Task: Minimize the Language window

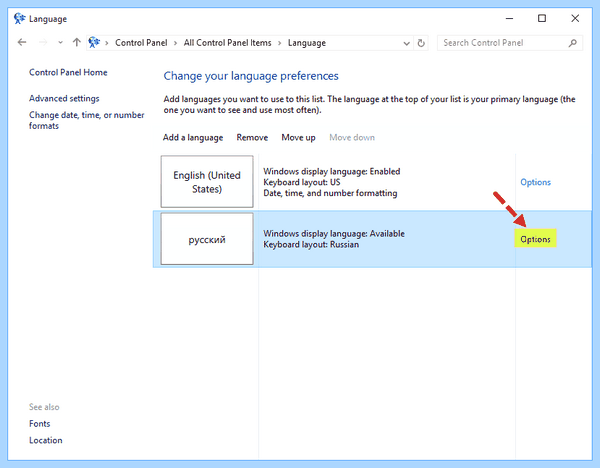Action: (509, 18)
